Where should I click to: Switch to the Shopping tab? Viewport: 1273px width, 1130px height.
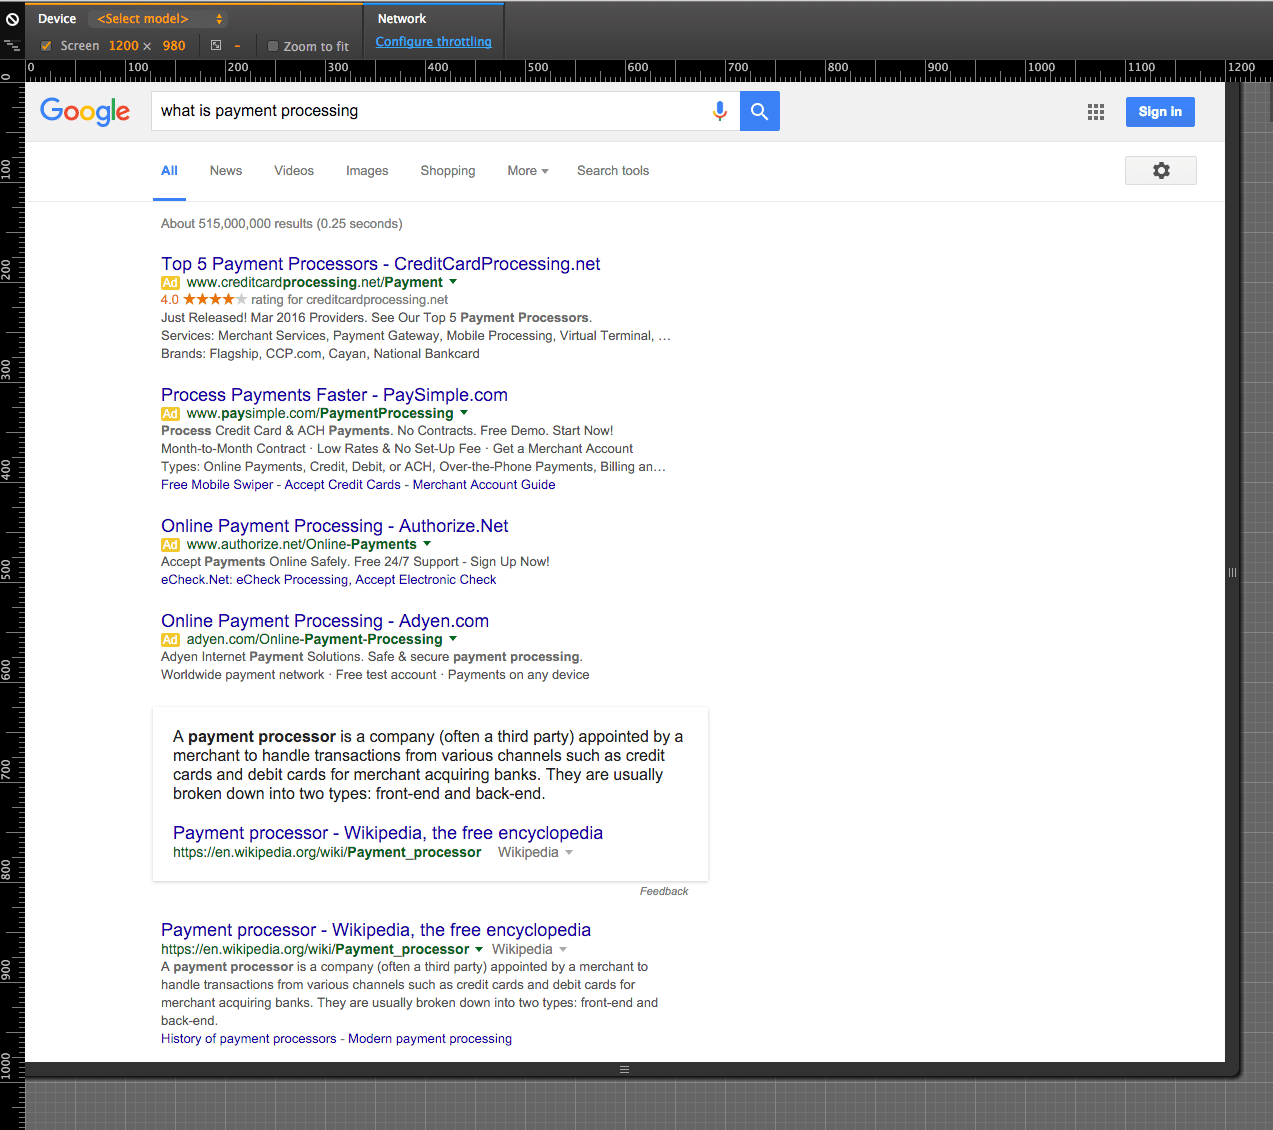pos(448,171)
